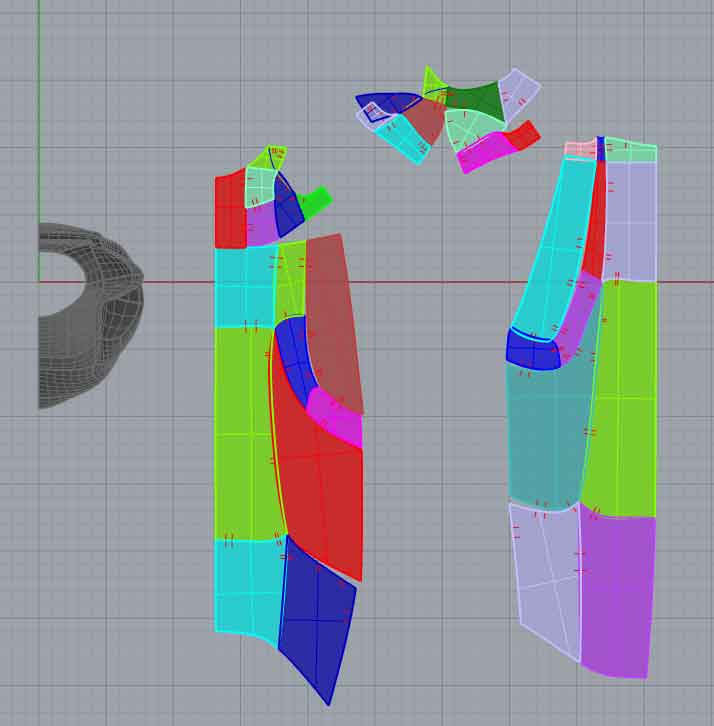Pick the dark blue bottom panel of left pattern
Image resolution: width=714 pixels, height=726 pixels.
pyautogui.click(x=317, y=620)
